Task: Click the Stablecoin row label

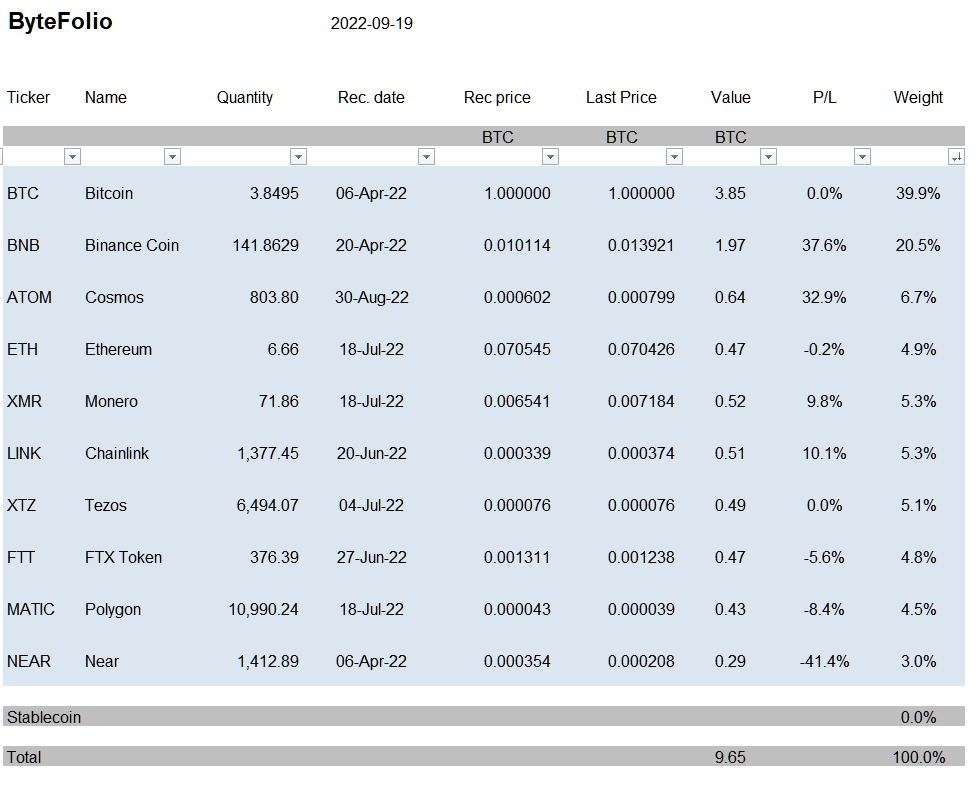Action: point(44,717)
